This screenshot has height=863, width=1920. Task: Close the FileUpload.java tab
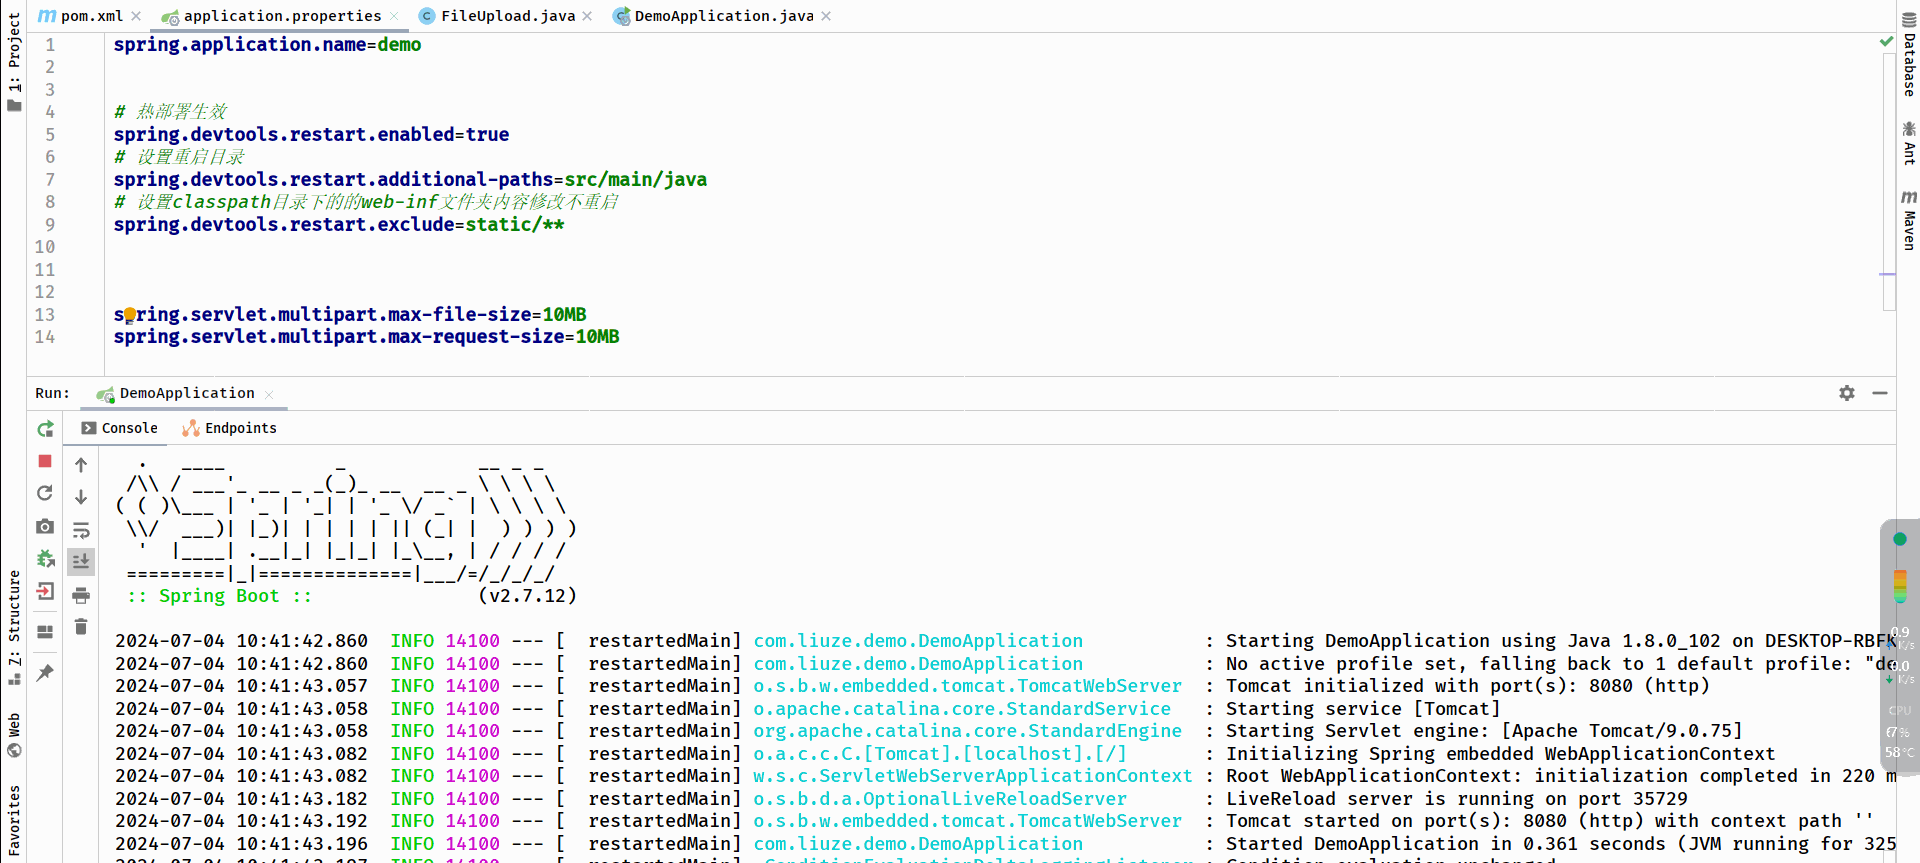point(587,16)
